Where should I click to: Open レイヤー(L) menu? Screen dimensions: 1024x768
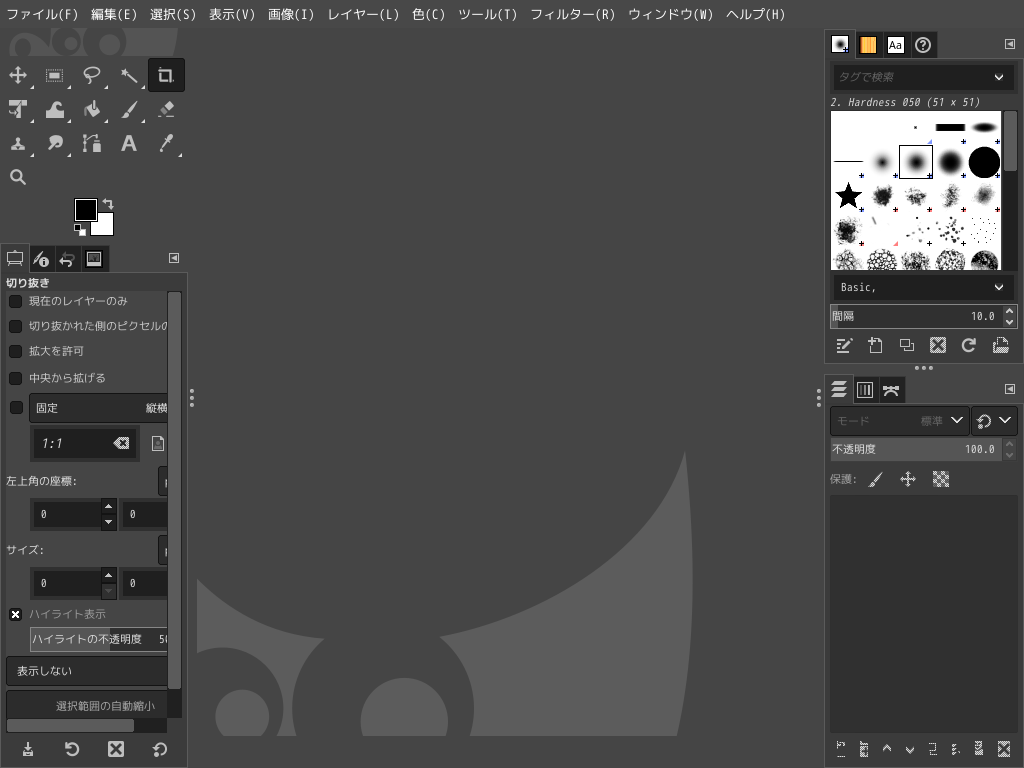click(363, 14)
